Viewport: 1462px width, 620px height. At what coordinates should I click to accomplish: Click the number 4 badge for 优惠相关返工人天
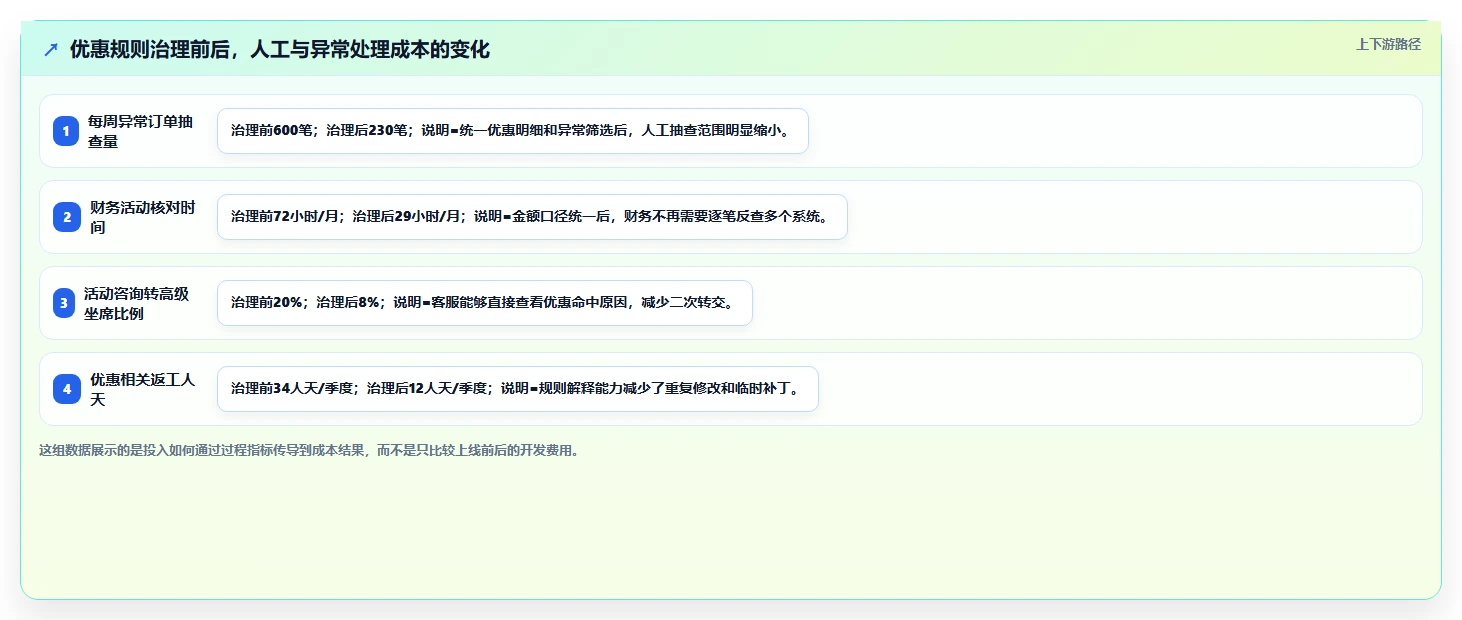(66, 389)
